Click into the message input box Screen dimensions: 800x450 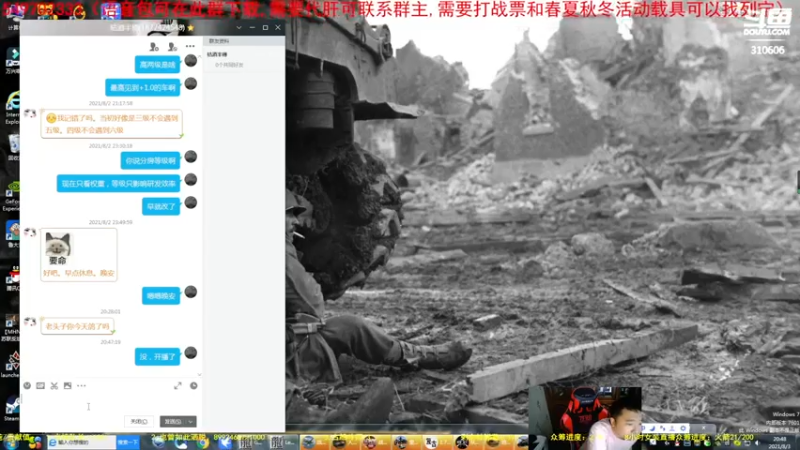111,405
